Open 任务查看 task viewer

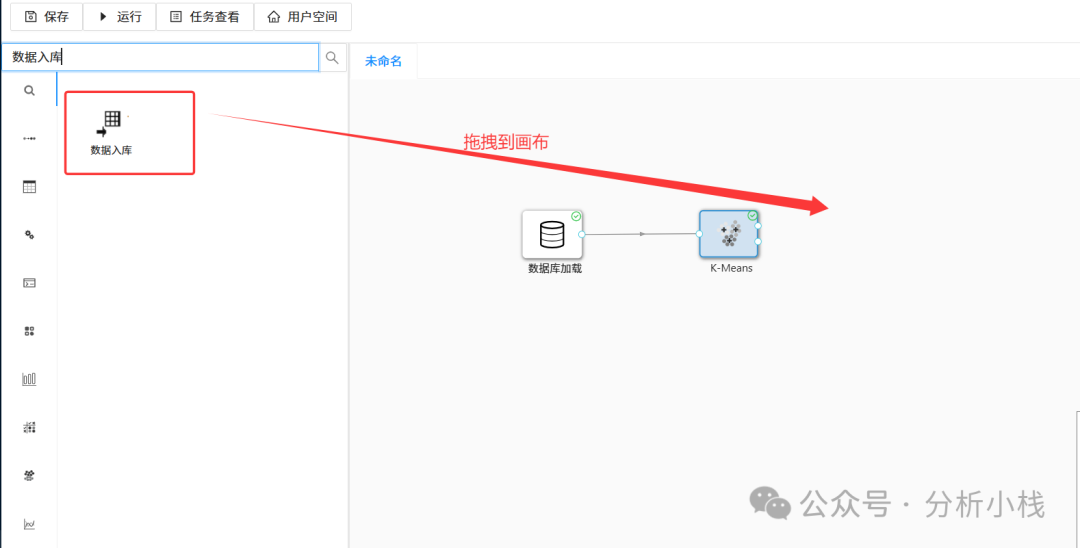(x=205, y=17)
